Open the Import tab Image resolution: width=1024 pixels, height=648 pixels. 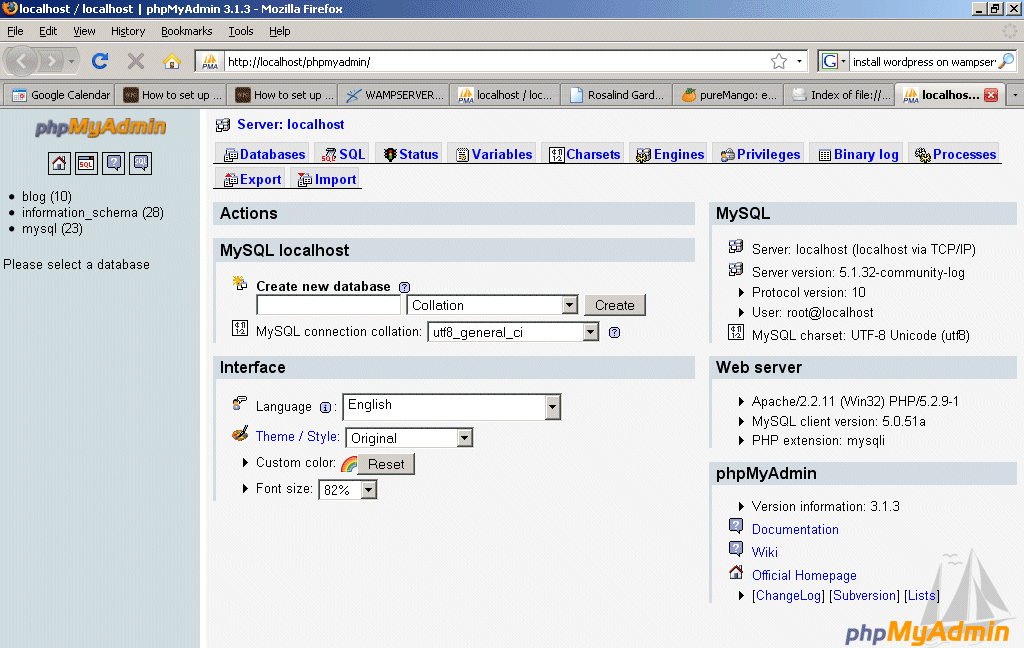coord(327,179)
